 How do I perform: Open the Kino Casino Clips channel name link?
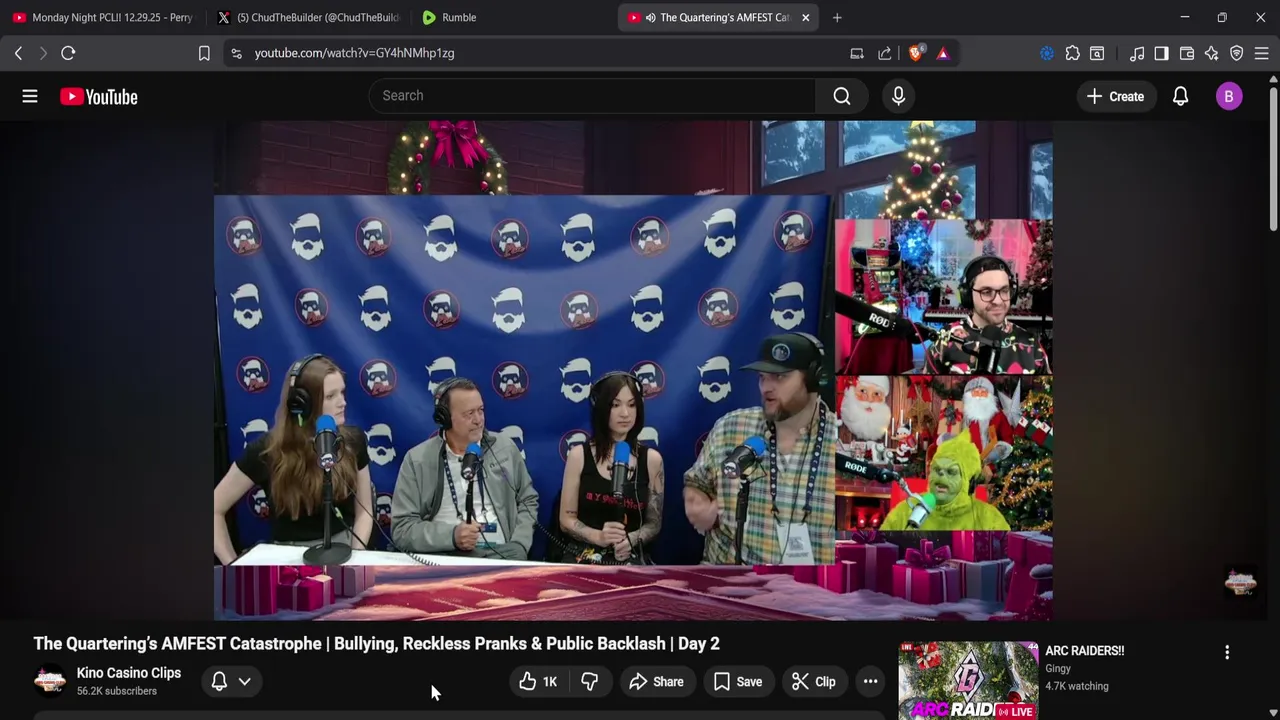129,673
